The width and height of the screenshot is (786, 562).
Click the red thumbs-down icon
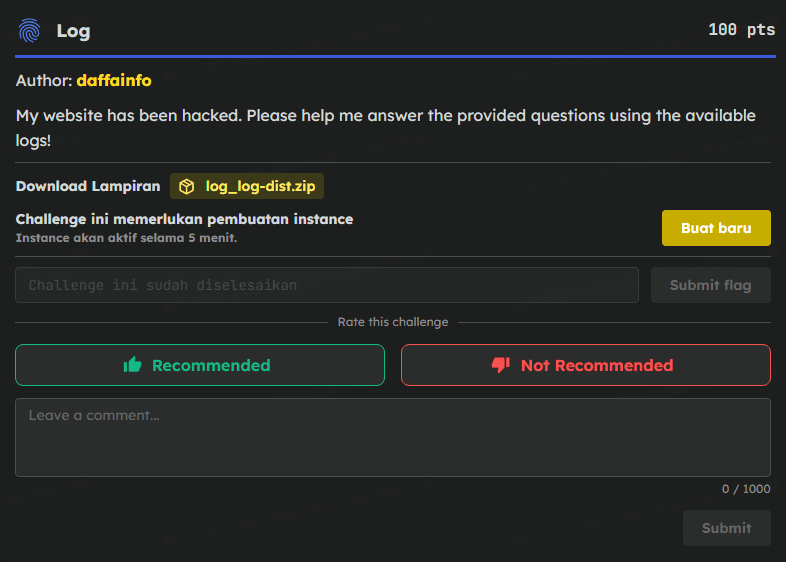pyautogui.click(x=501, y=365)
